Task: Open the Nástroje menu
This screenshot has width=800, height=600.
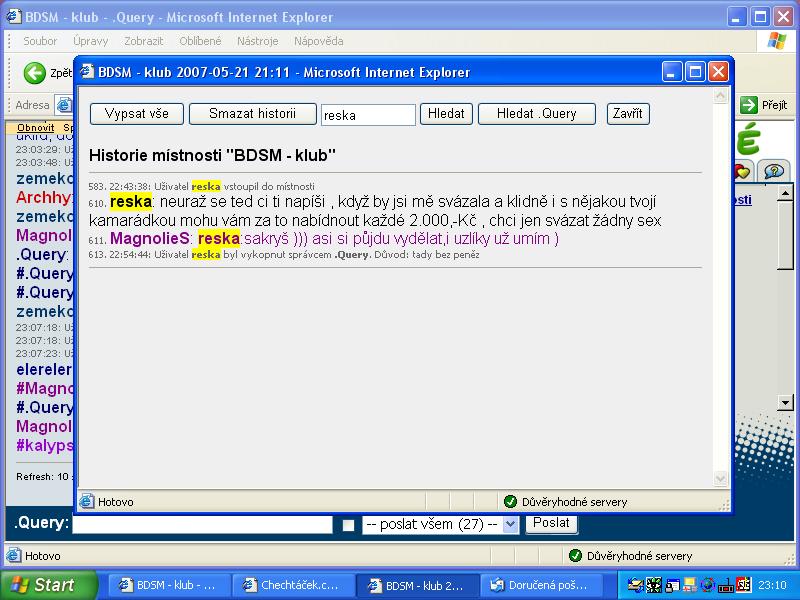Action: (x=258, y=41)
